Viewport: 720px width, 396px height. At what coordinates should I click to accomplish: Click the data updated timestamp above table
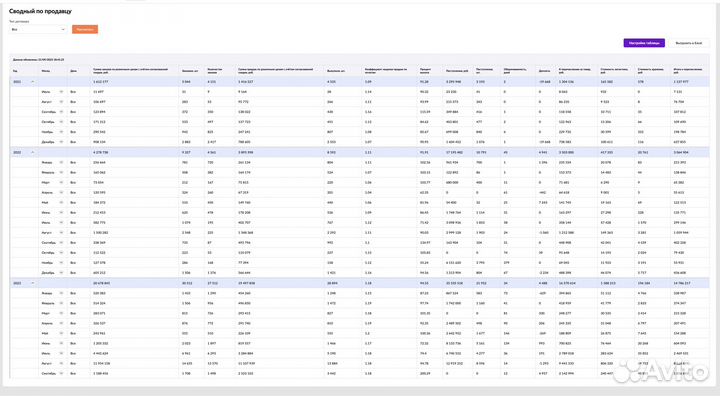pyautogui.click(x=39, y=60)
